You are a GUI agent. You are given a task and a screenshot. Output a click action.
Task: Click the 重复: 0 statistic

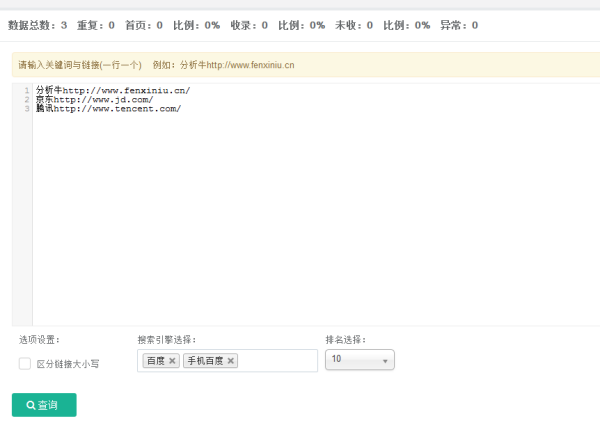96,25
